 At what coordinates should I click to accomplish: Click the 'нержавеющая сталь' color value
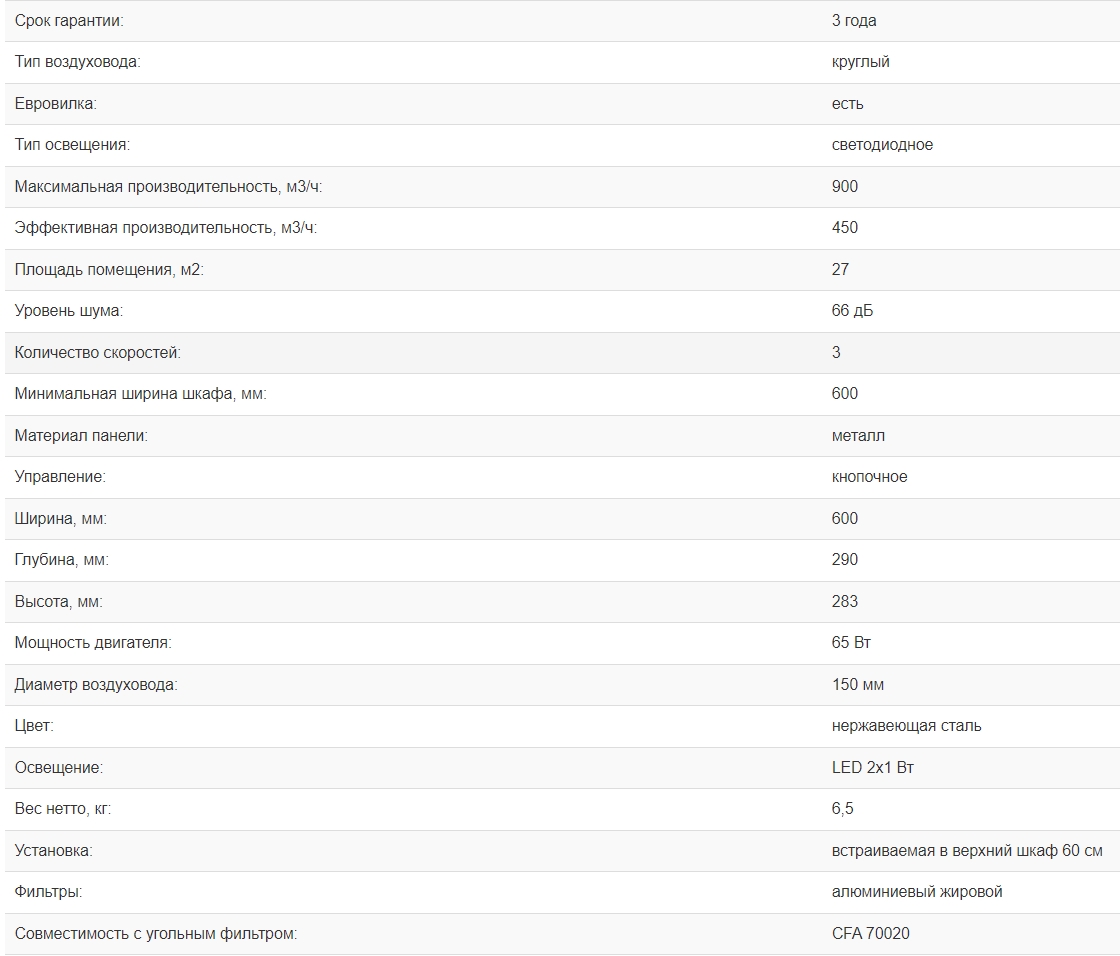tap(906, 726)
